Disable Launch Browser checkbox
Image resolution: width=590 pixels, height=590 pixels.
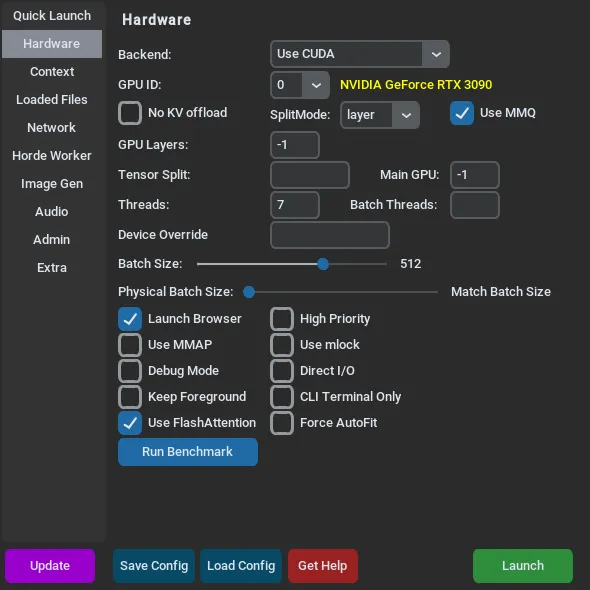tap(130, 319)
